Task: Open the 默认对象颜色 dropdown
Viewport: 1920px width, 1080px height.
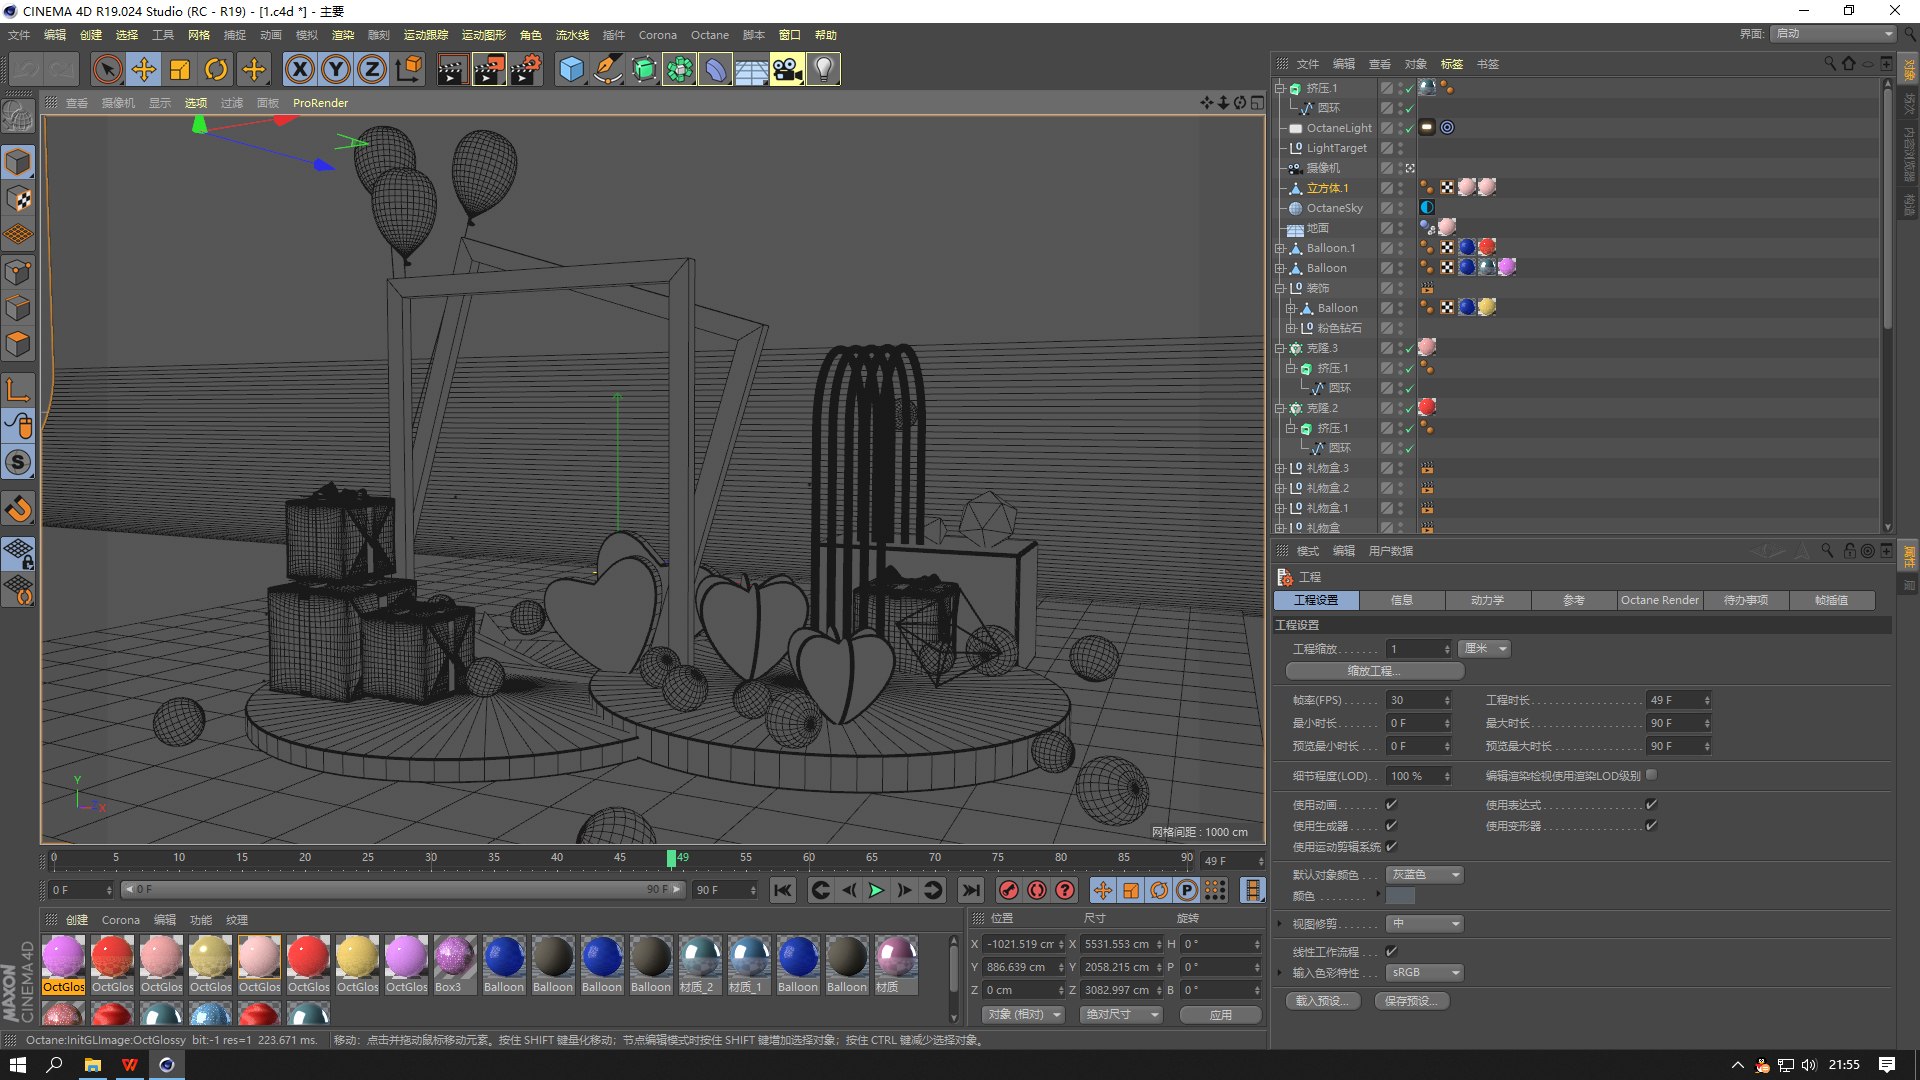Action: [1425, 874]
